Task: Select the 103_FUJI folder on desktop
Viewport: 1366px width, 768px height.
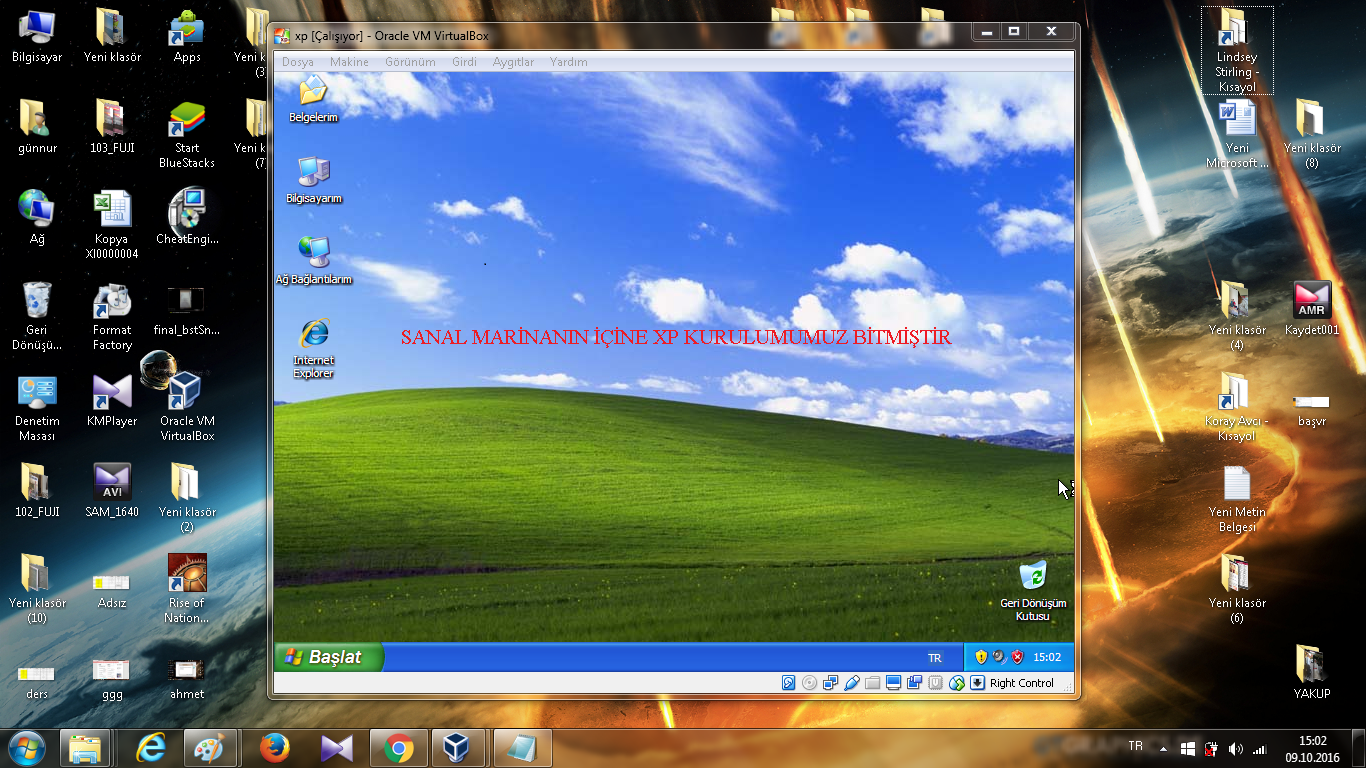Action: pyautogui.click(x=112, y=127)
